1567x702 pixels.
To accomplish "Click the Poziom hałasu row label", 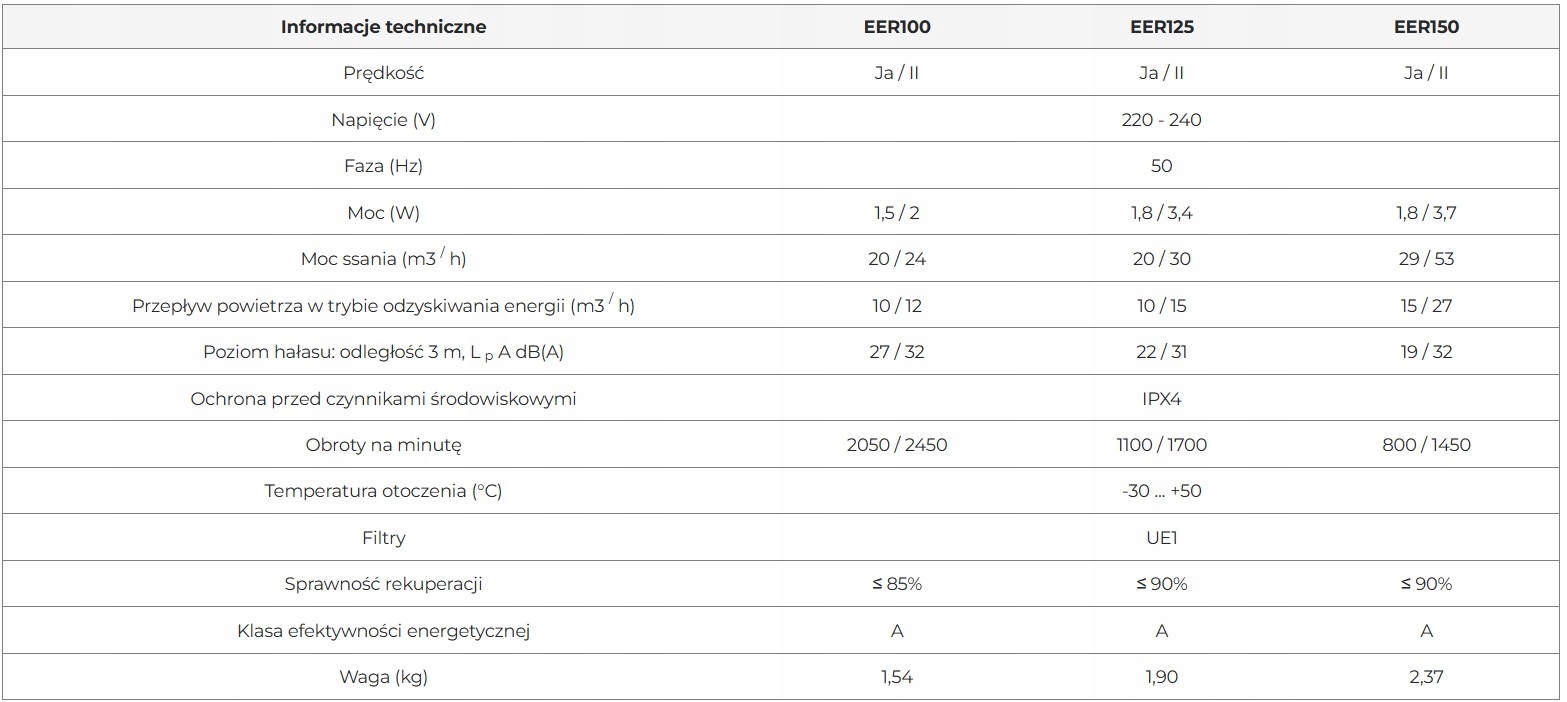I will (383, 352).
